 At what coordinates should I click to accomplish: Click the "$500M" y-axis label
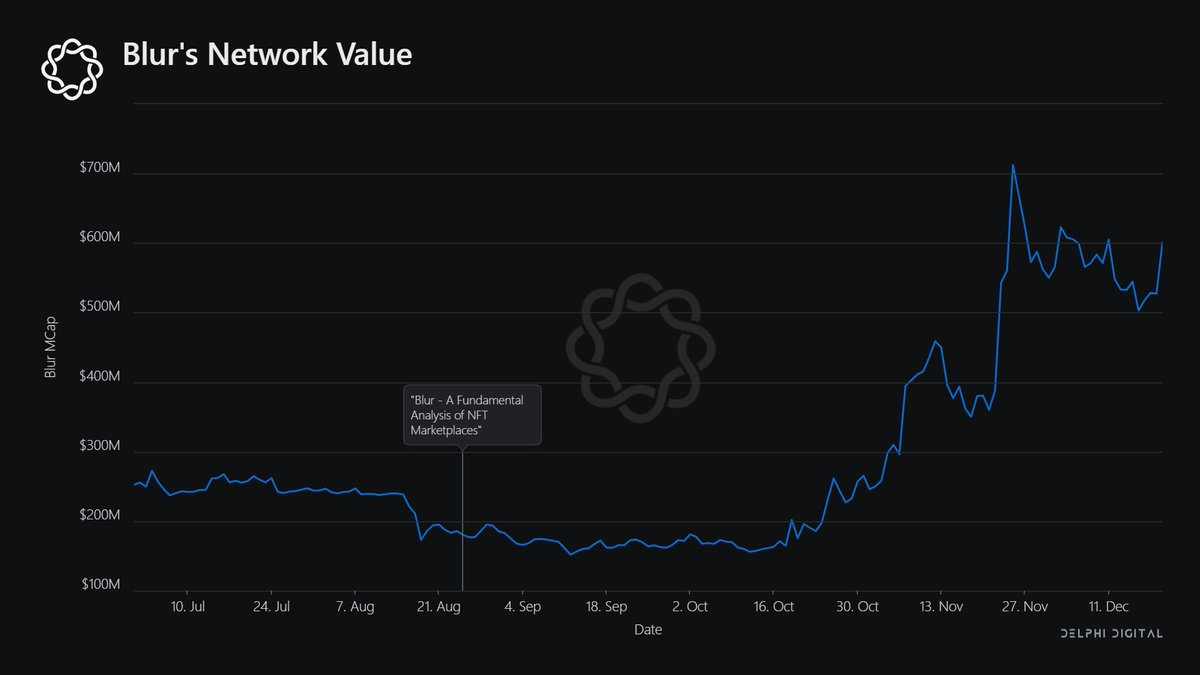coord(100,306)
